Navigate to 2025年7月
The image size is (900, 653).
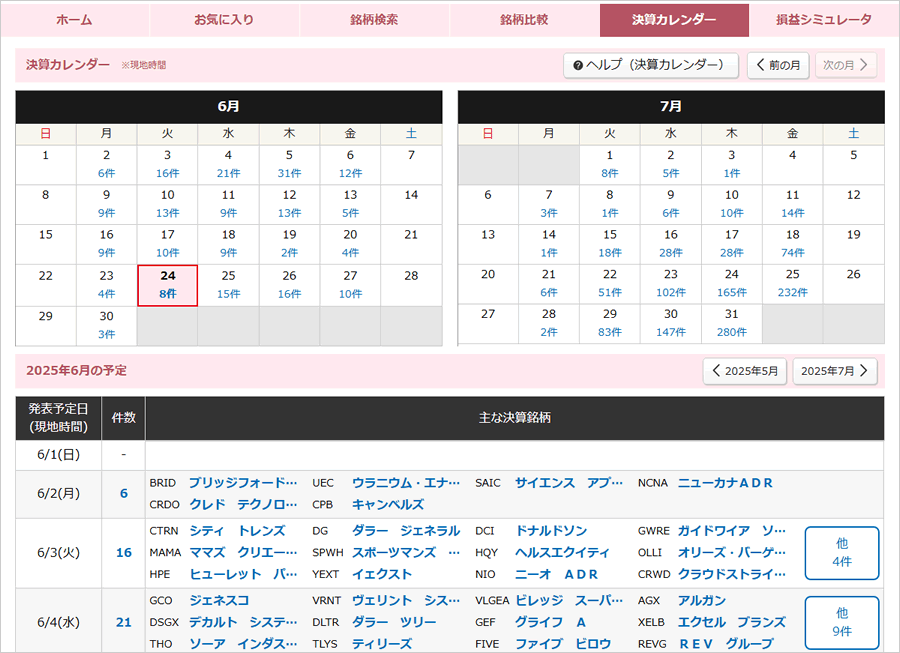click(835, 371)
